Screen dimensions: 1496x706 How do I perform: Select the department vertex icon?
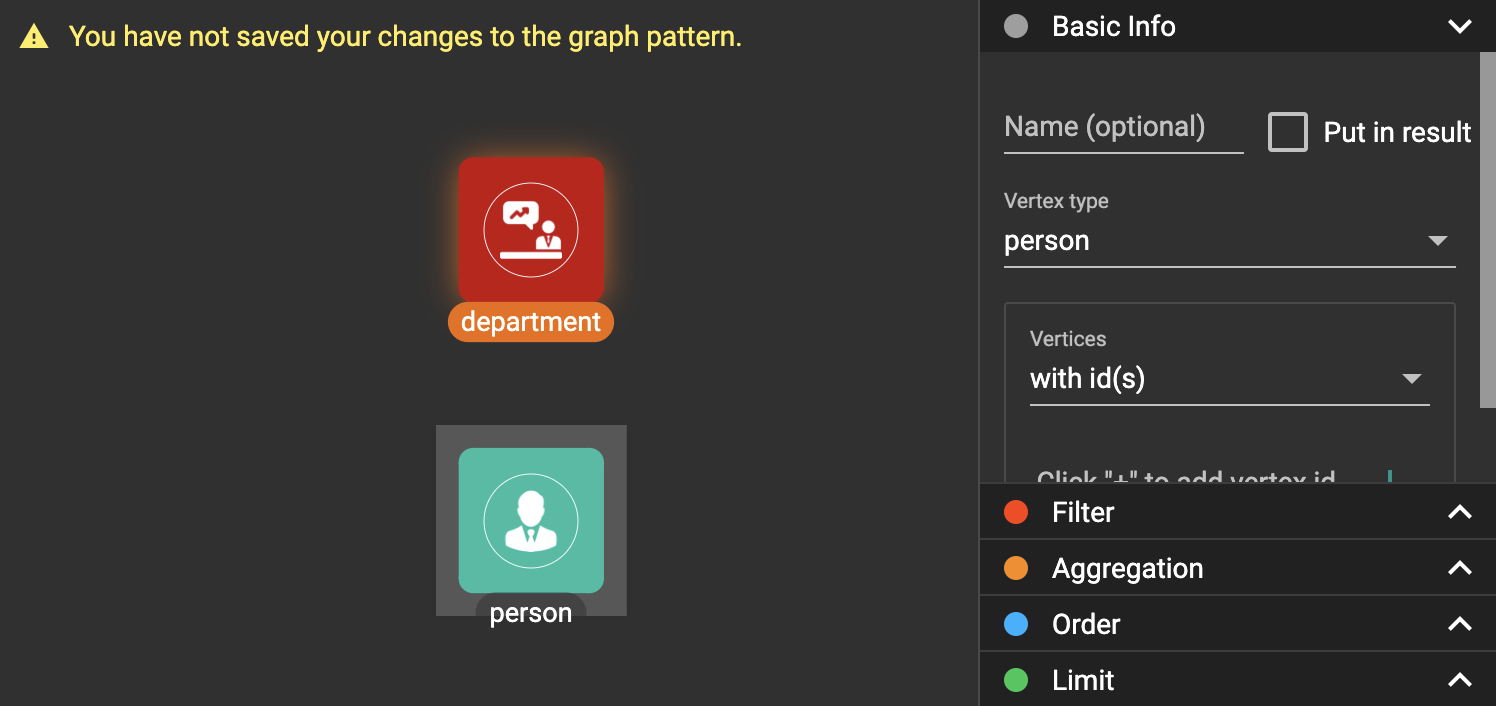click(x=531, y=229)
